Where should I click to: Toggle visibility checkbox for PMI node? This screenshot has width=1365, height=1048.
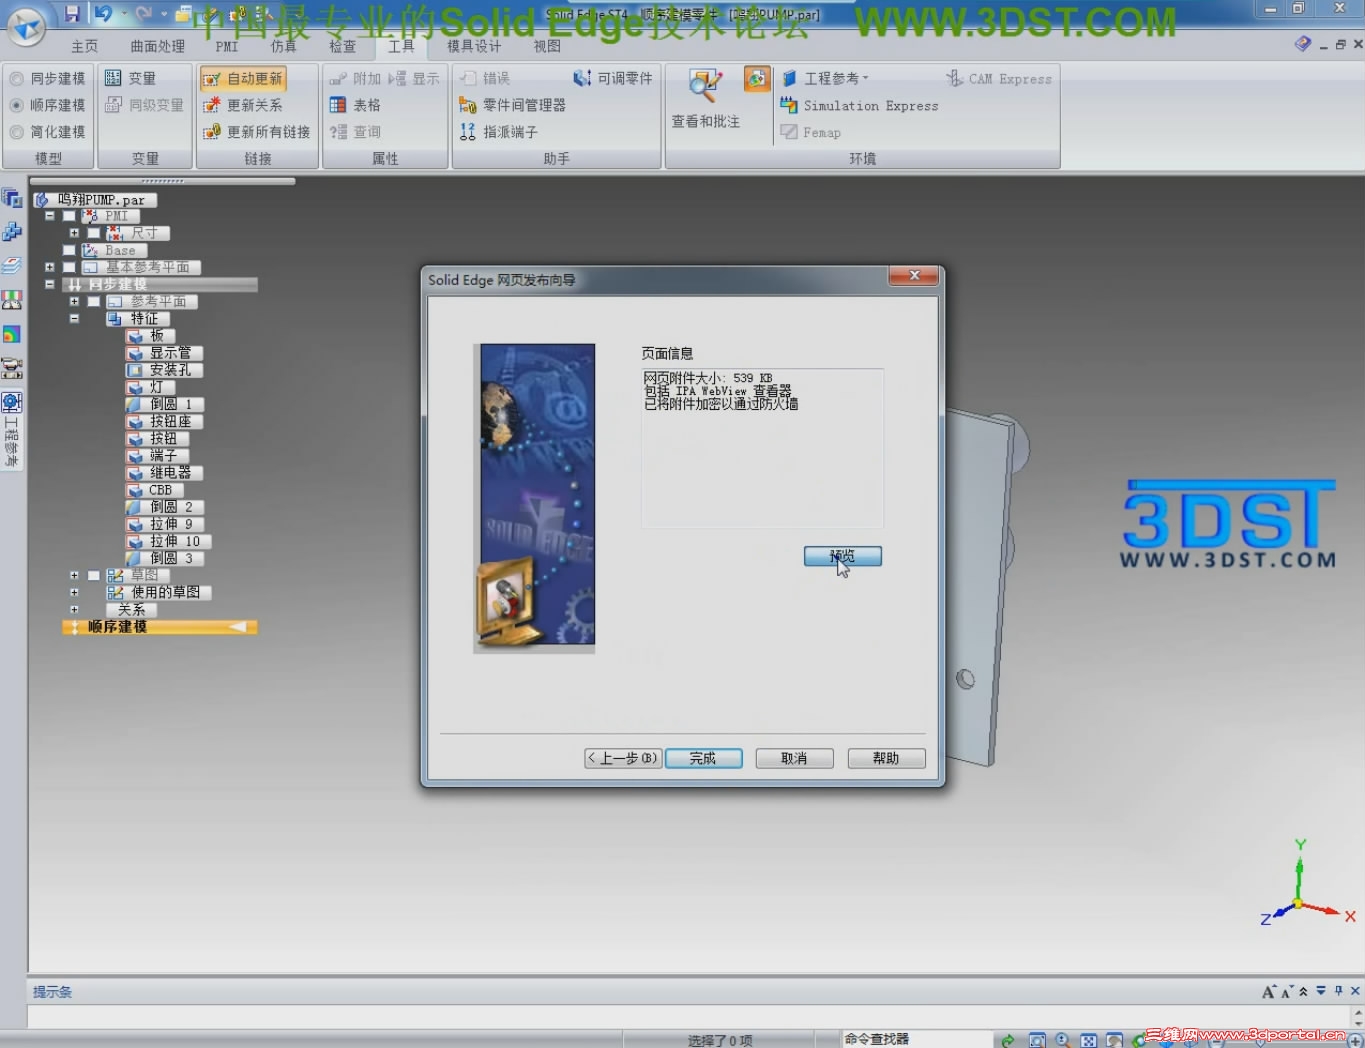[x=69, y=216]
